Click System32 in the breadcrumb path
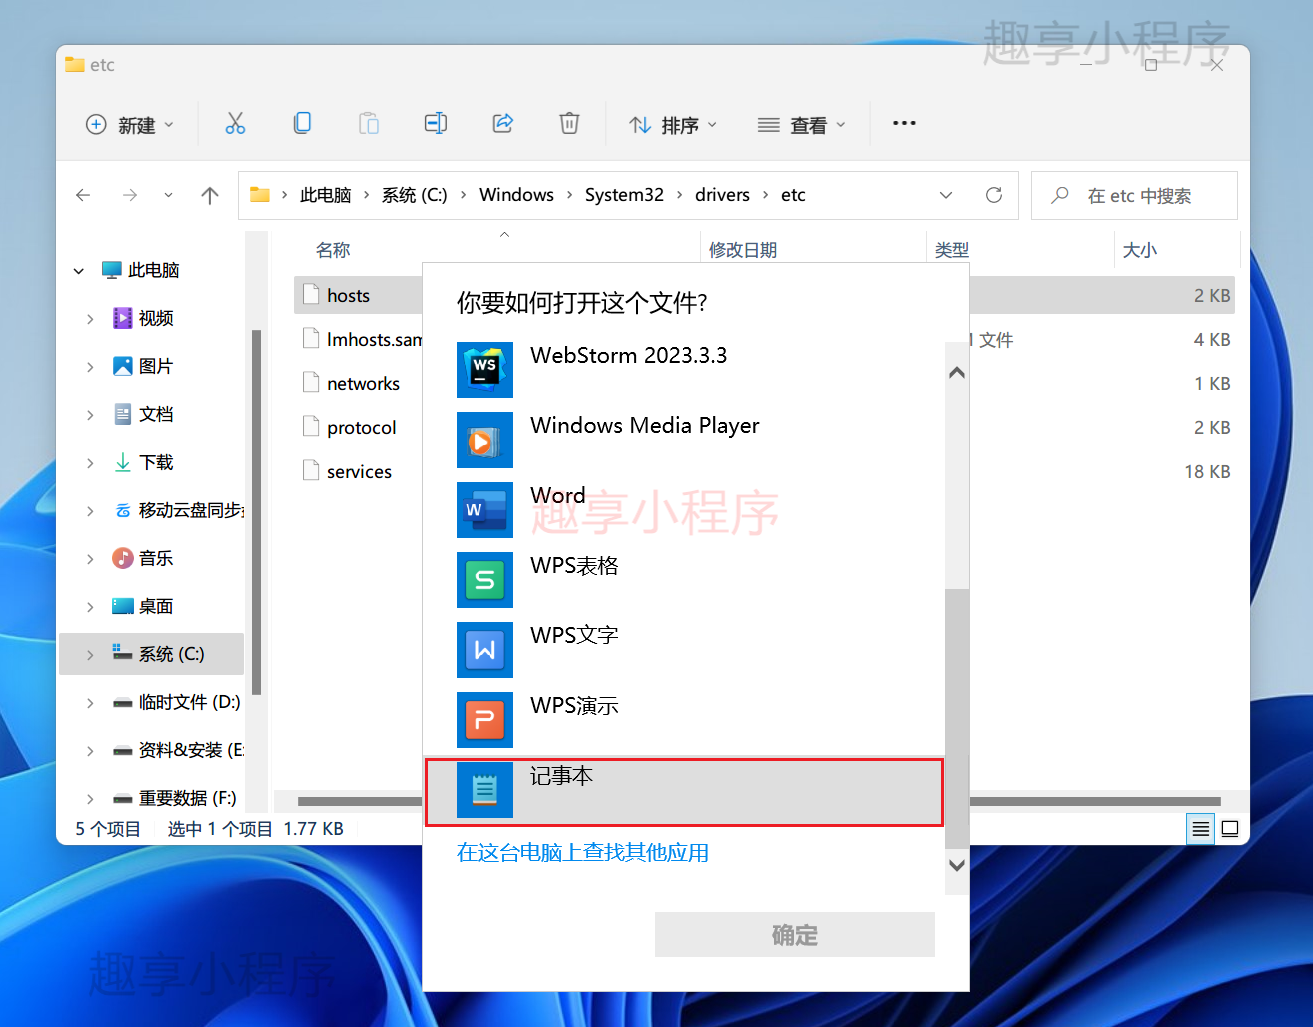 (624, 195)
